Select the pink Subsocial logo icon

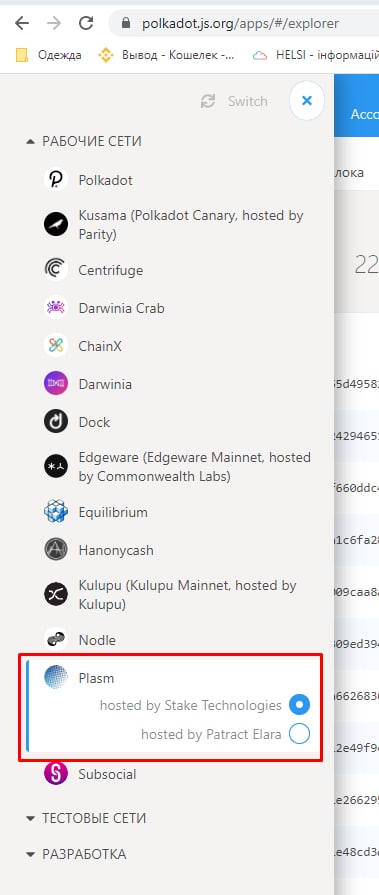tap(56, 774)
